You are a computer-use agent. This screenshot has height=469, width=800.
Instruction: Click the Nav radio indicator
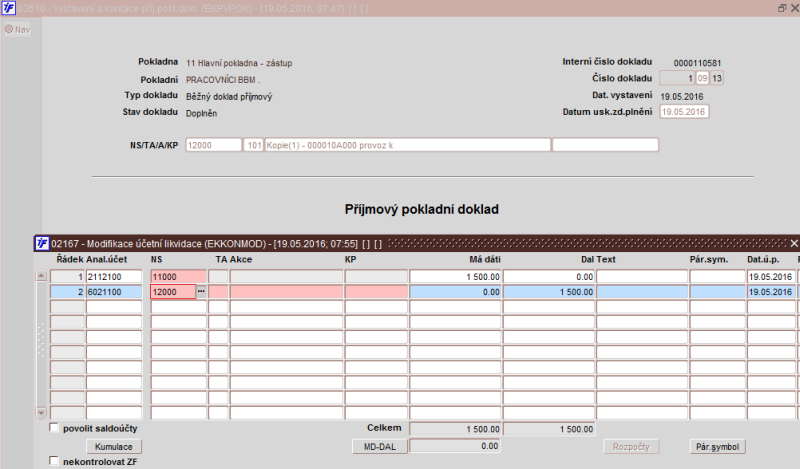click(x=9, y=29)
